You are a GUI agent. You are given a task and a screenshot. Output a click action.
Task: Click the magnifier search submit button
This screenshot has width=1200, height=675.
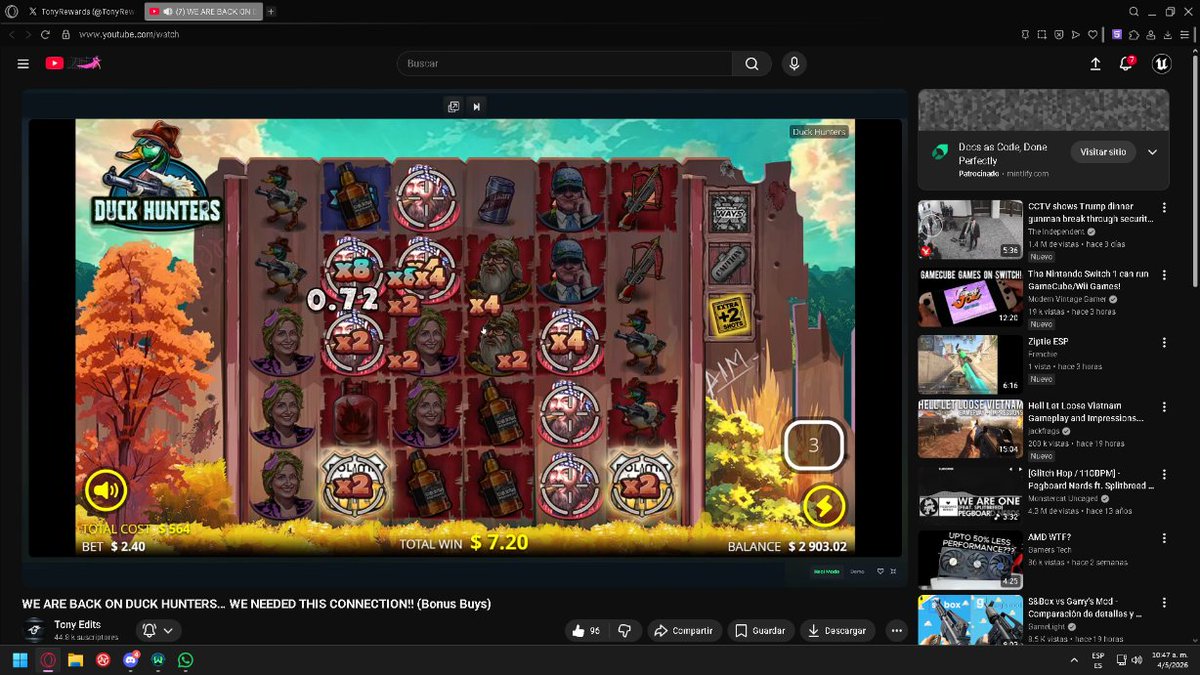point(751,63)
